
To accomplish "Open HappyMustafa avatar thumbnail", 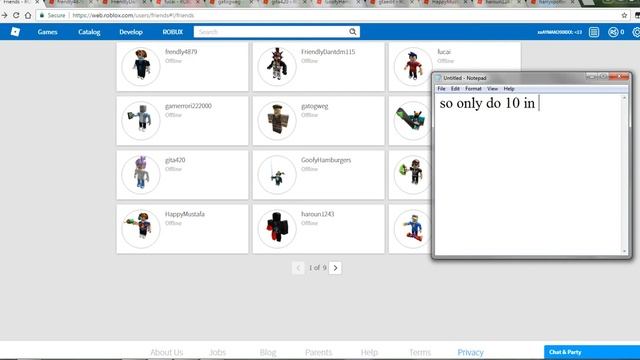I will coord(141,229).
